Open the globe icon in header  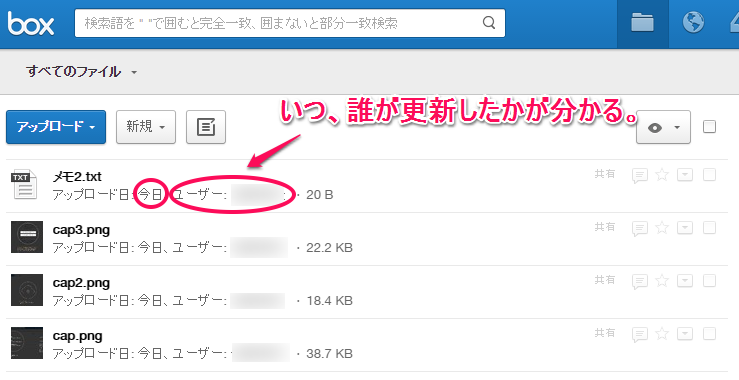(693, 22)
